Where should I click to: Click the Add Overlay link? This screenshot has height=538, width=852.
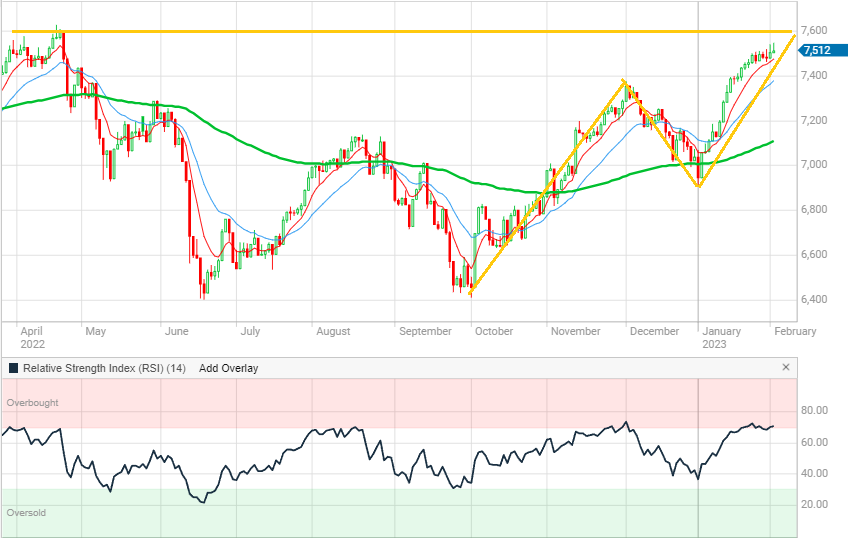(228, 368)
